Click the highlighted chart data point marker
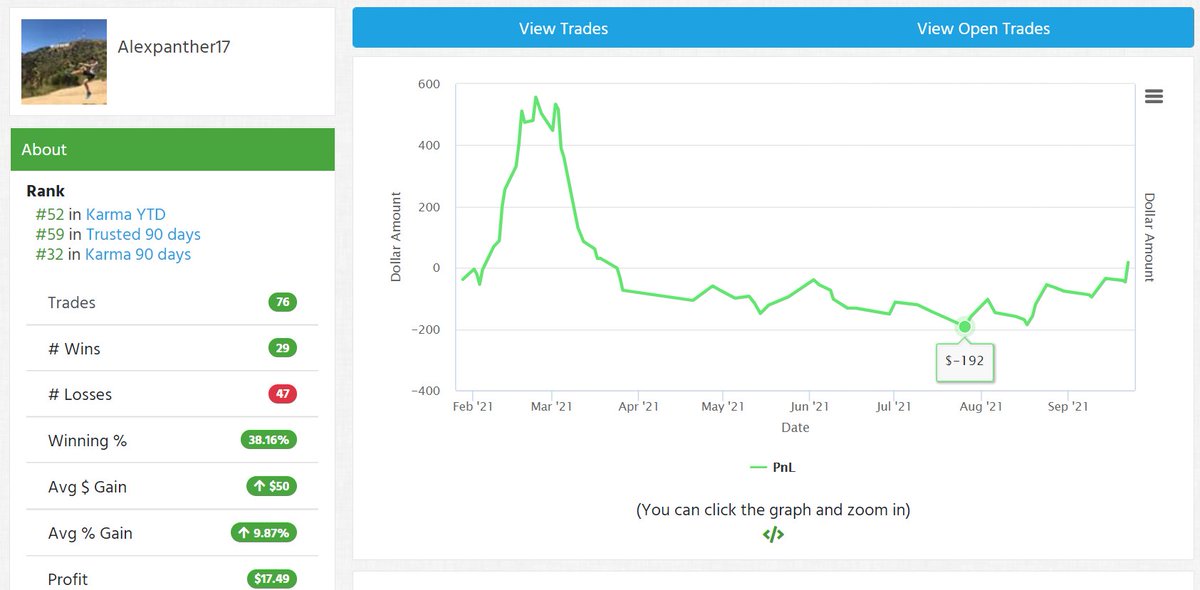This screenshot has height=590, width=1200. click(x=964, y=326)
